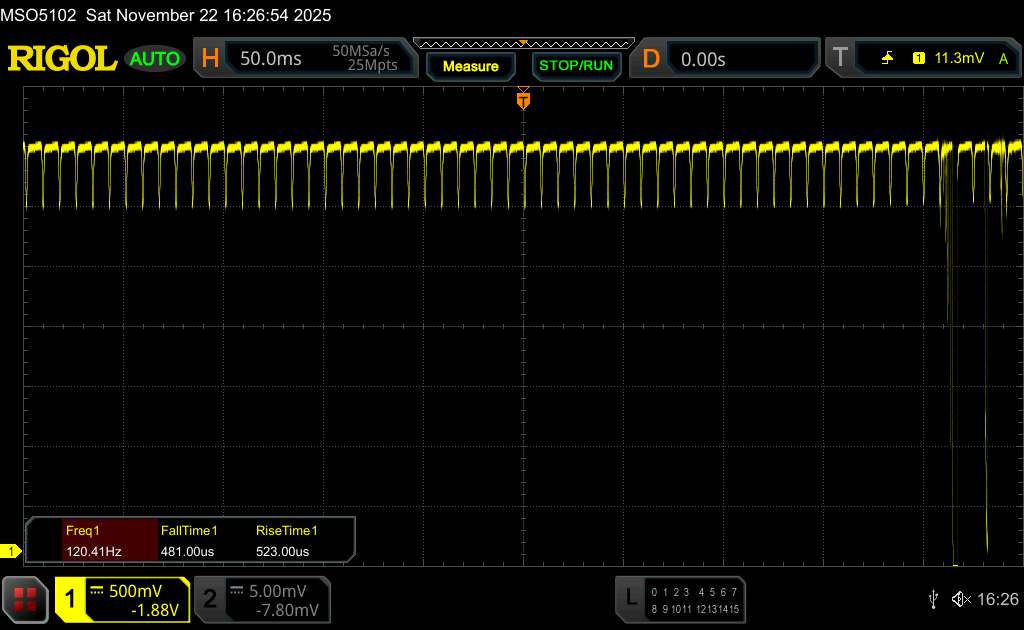Viewport: 1024px width, 630px height.
Task: Click the RIGOL logo
Action: [62, 59]
